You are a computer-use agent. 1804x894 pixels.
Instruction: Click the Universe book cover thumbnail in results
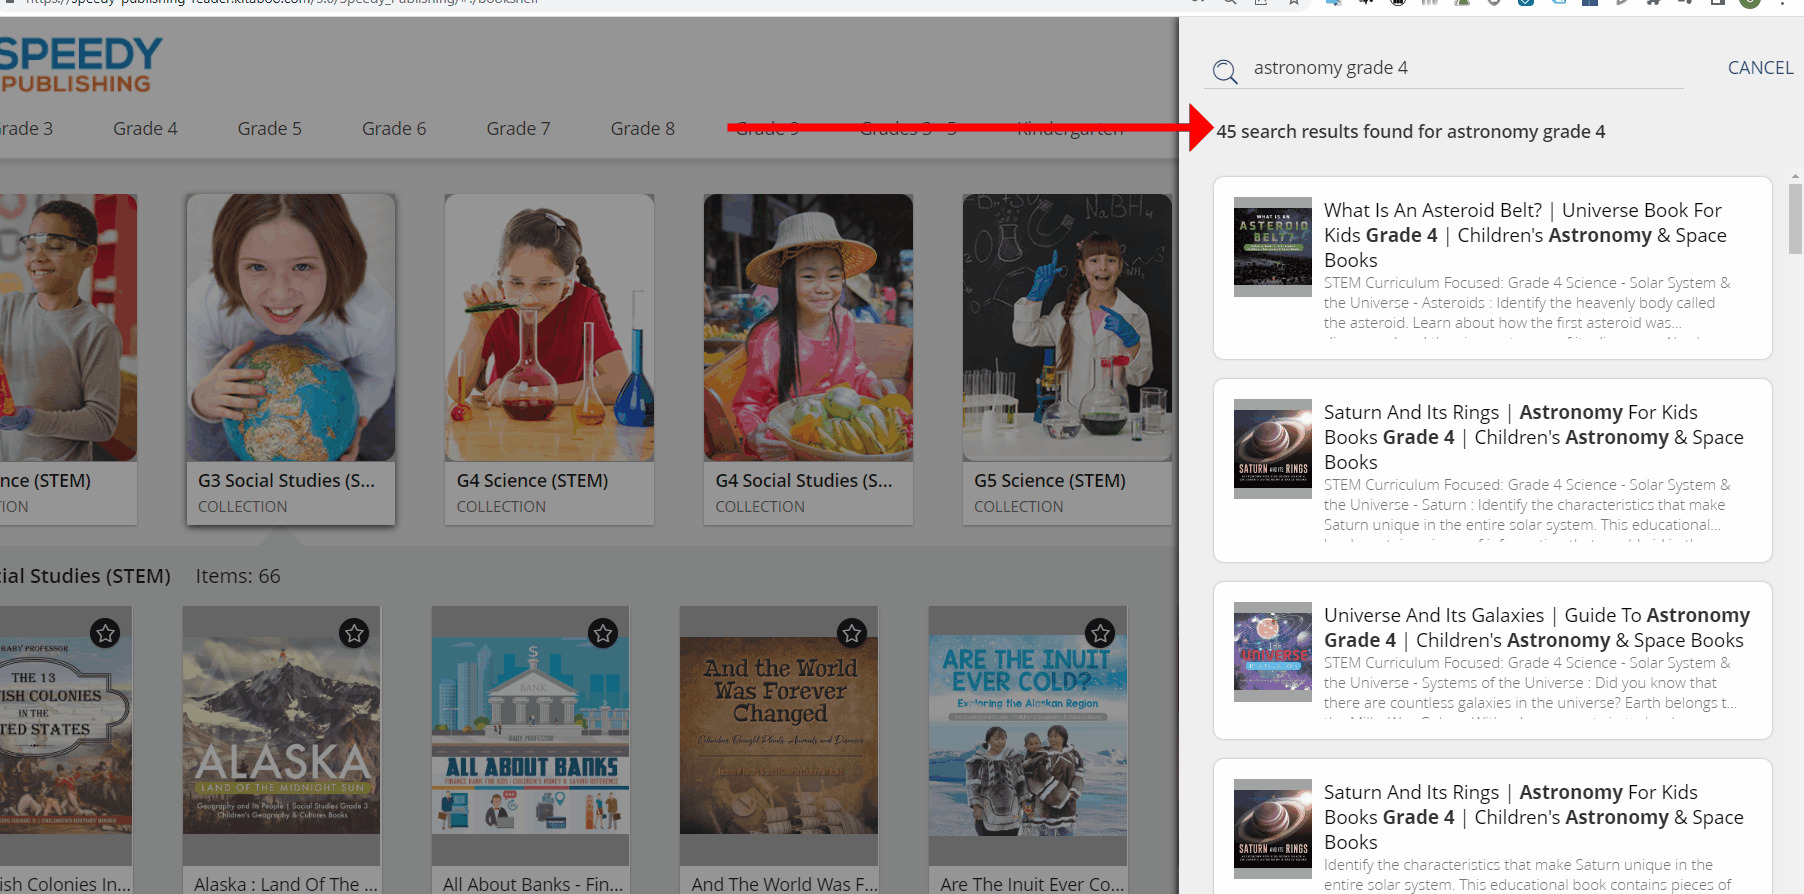click(1273, 652)
